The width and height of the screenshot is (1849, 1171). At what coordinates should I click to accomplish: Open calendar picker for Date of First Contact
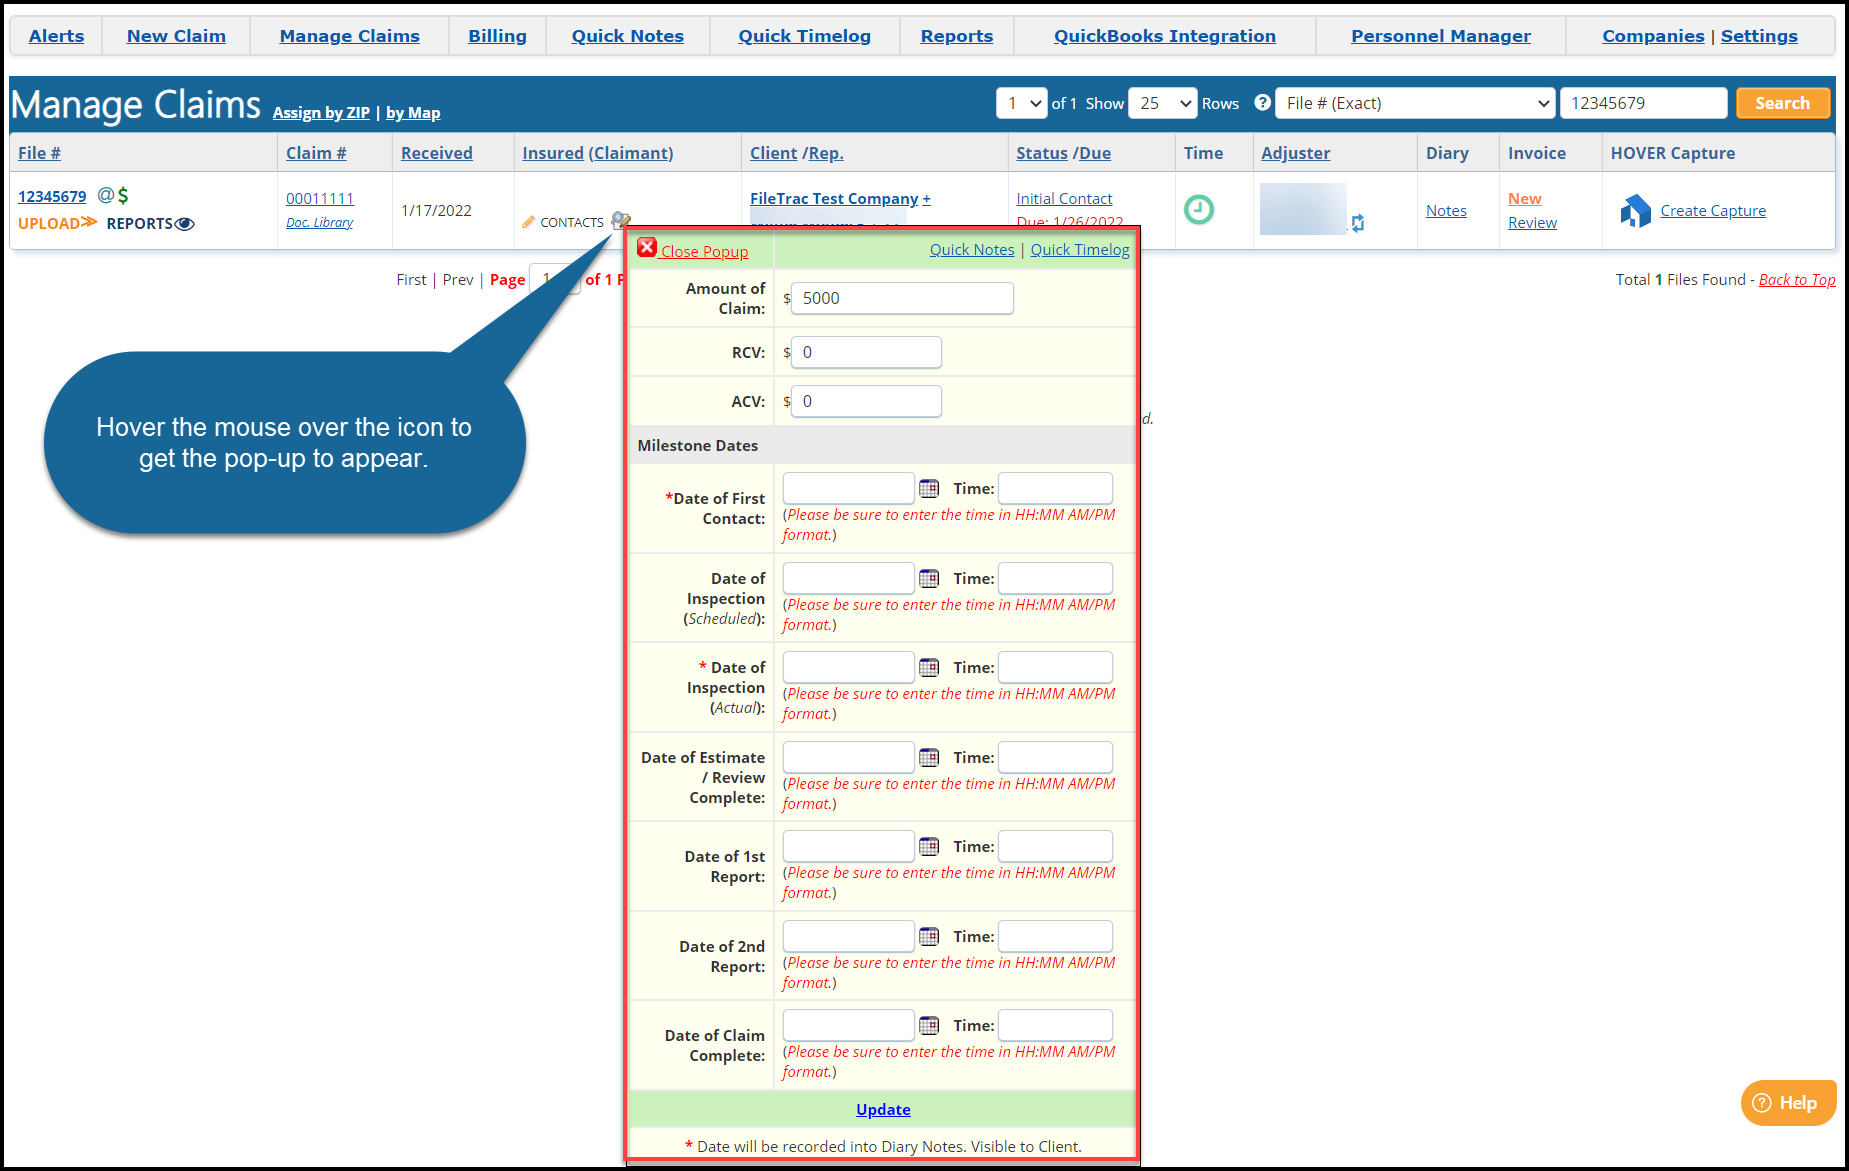click(x=929, y=488)
